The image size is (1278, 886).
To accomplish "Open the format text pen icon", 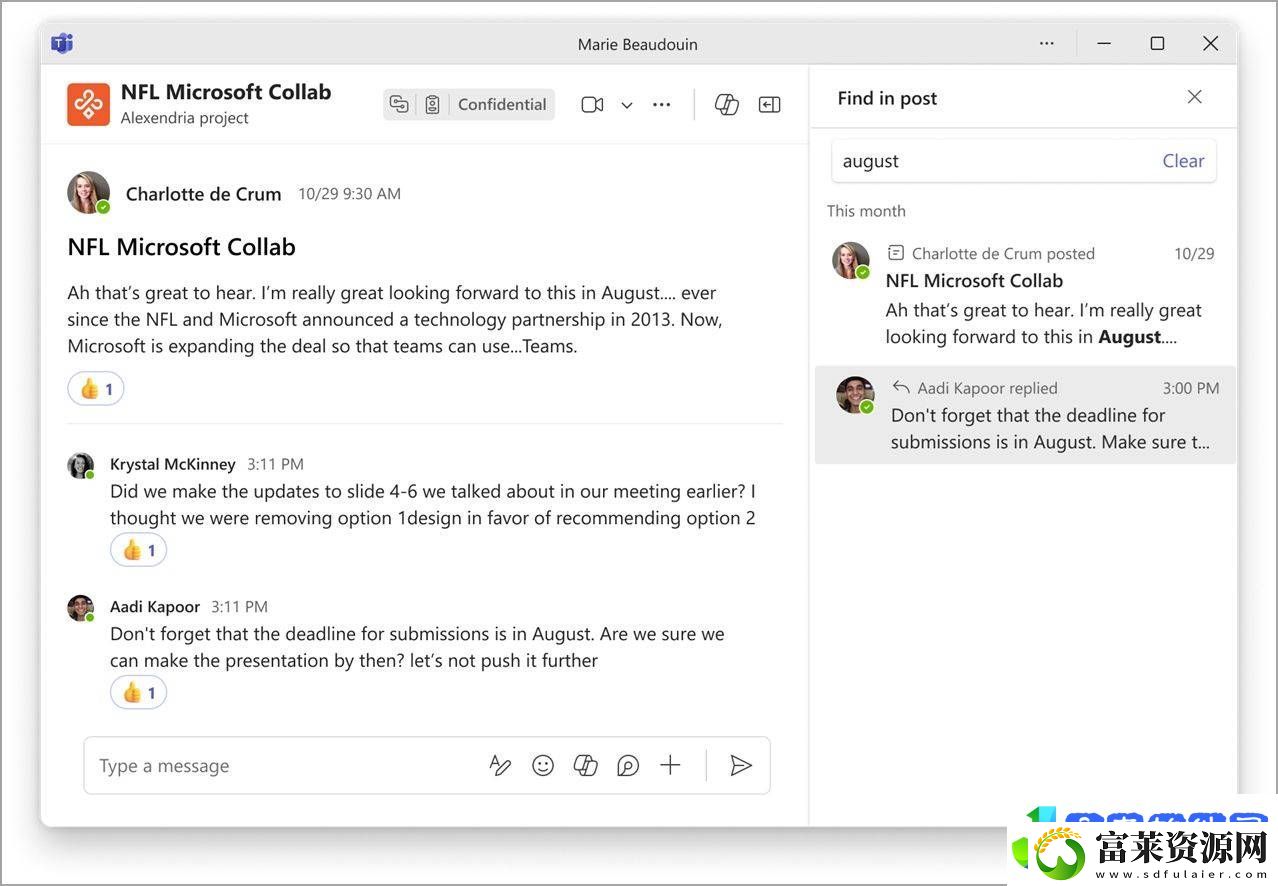I will coord(500,766).
